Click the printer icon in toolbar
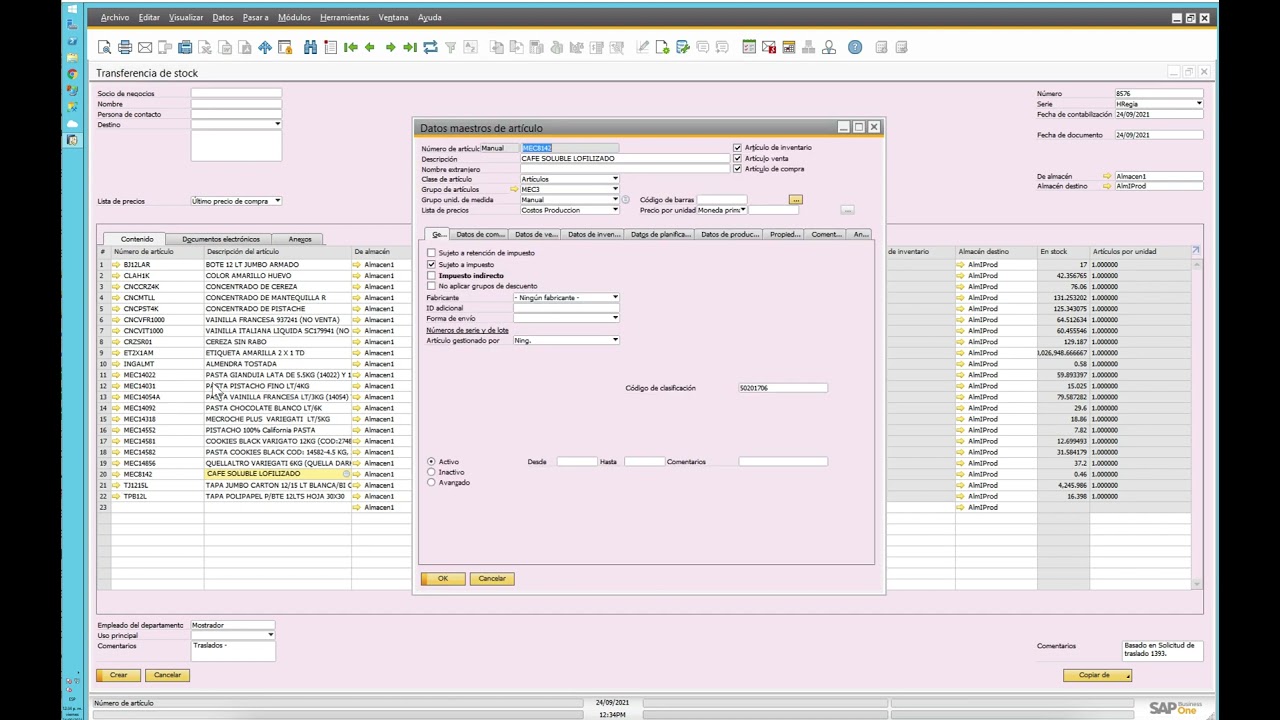Image resolution: width=1280 pixels, height=720 pixels. point(125,47)
